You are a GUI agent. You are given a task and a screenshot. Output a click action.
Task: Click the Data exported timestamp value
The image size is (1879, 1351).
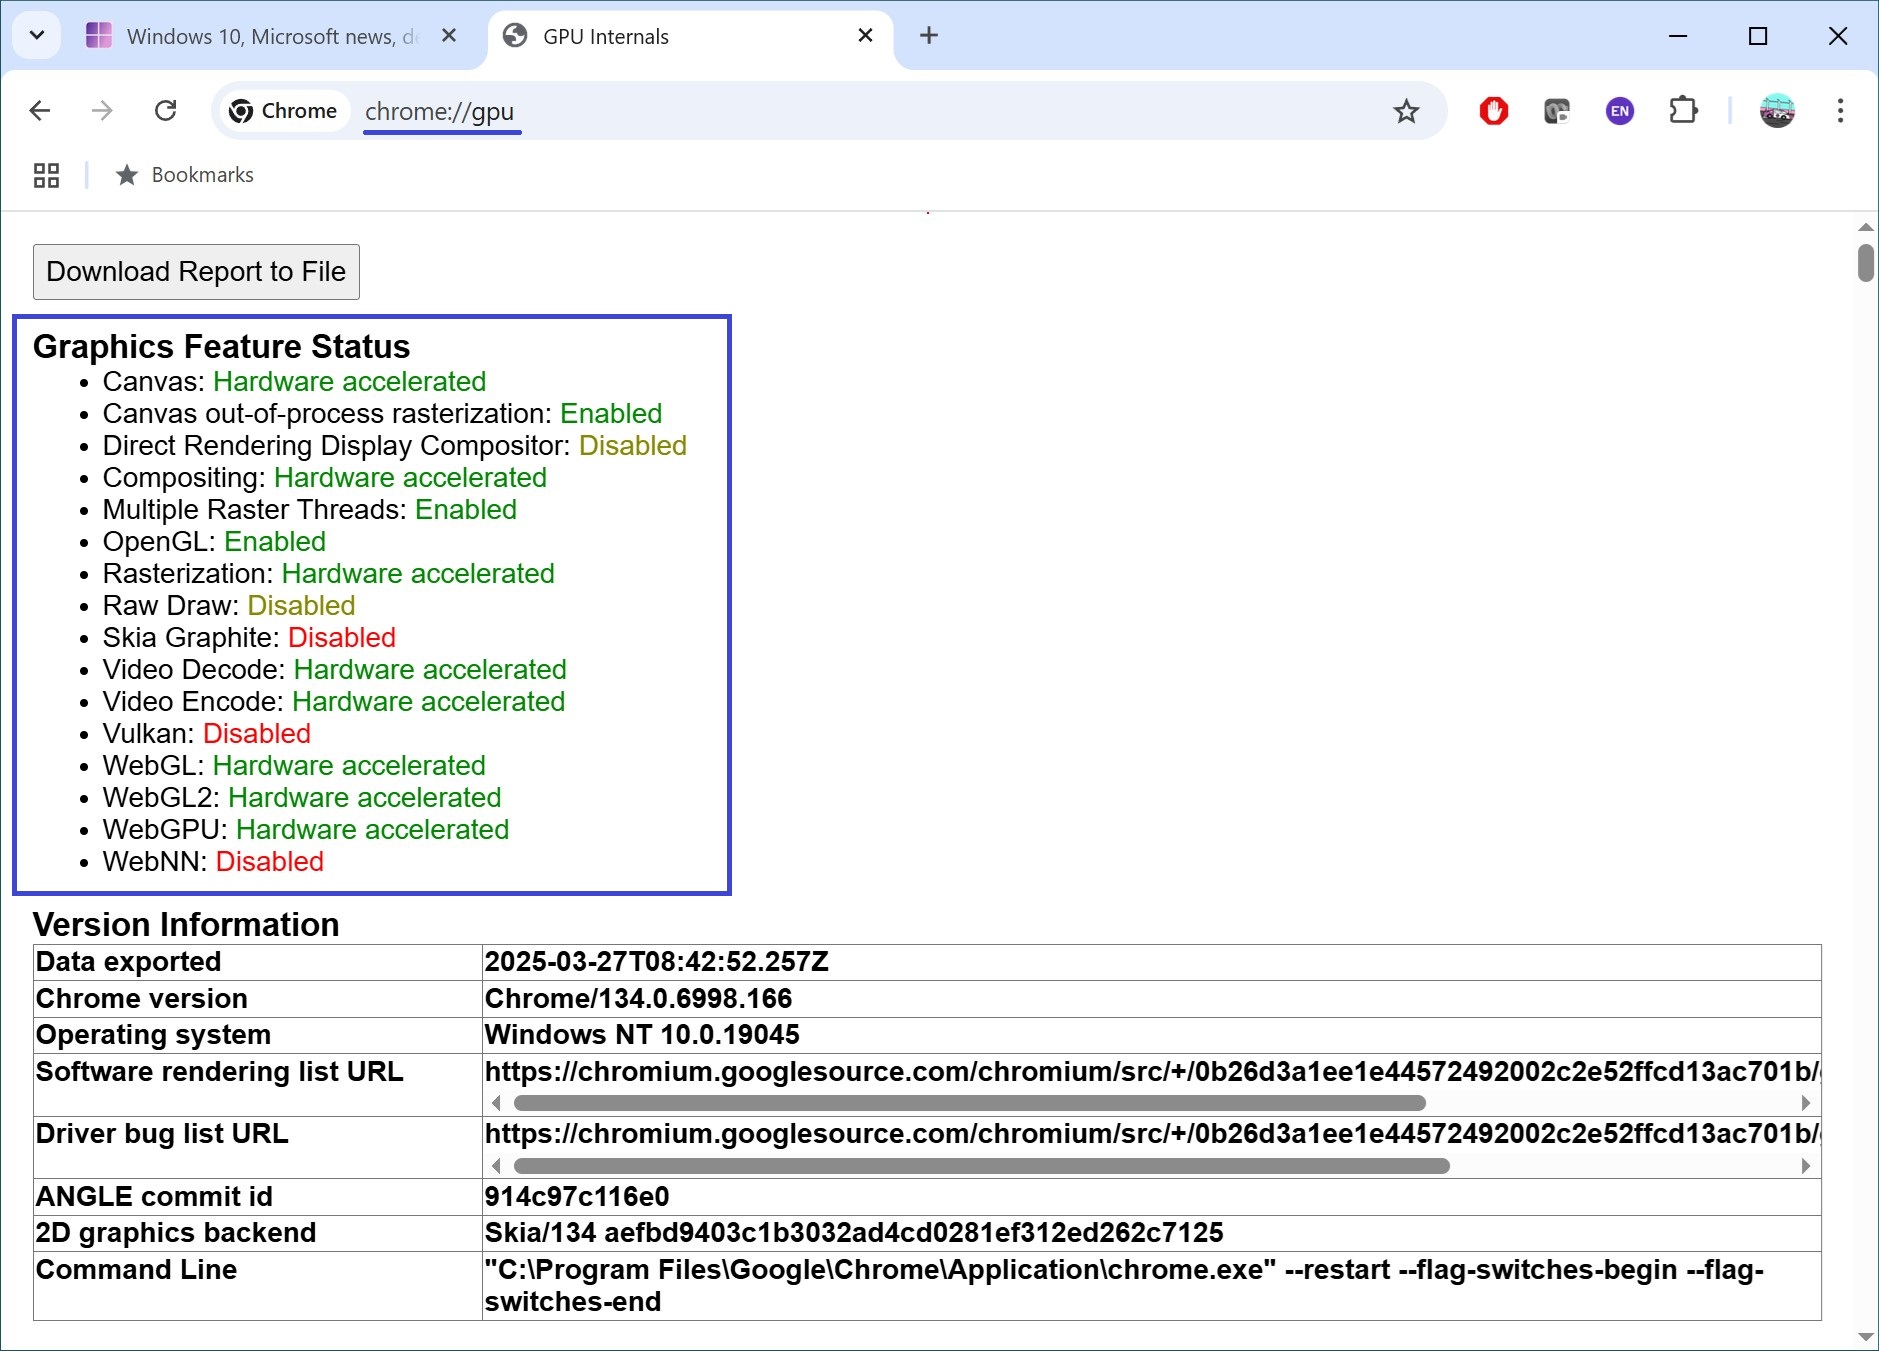click(656, 962)
